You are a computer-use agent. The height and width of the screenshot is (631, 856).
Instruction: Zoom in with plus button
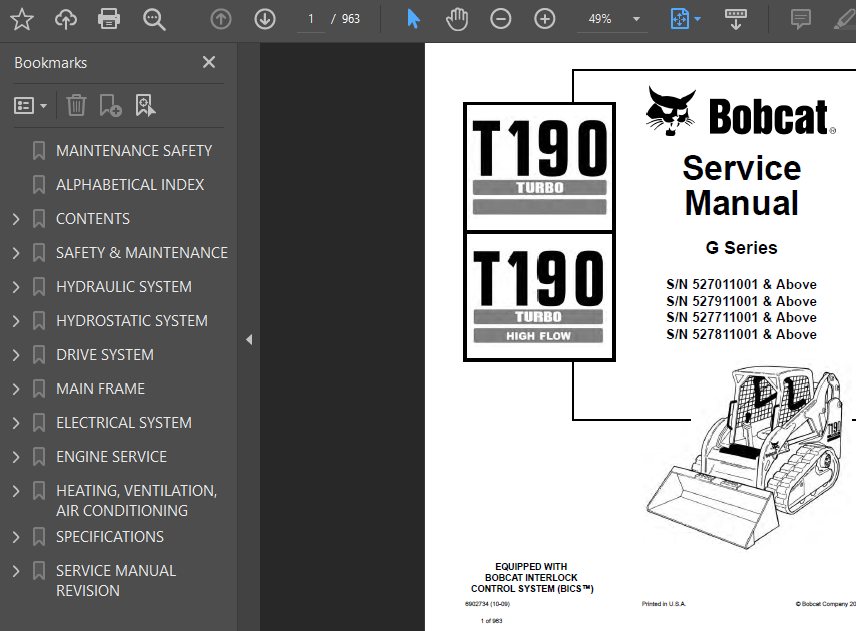pyautogui.click(x=544, y=19)
